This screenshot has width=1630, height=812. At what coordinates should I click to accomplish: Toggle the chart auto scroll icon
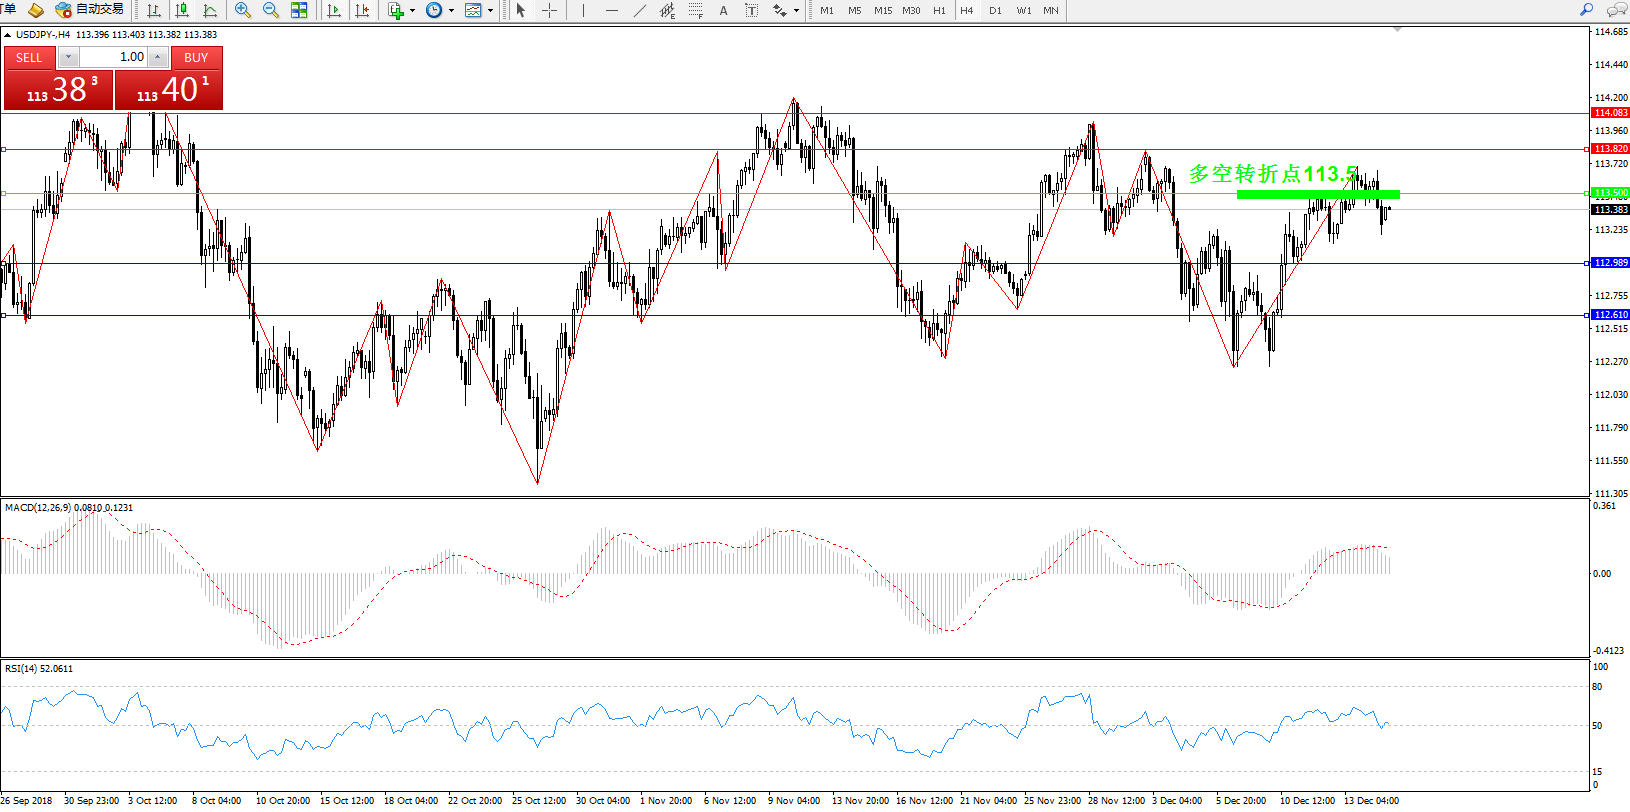point(334,10)
